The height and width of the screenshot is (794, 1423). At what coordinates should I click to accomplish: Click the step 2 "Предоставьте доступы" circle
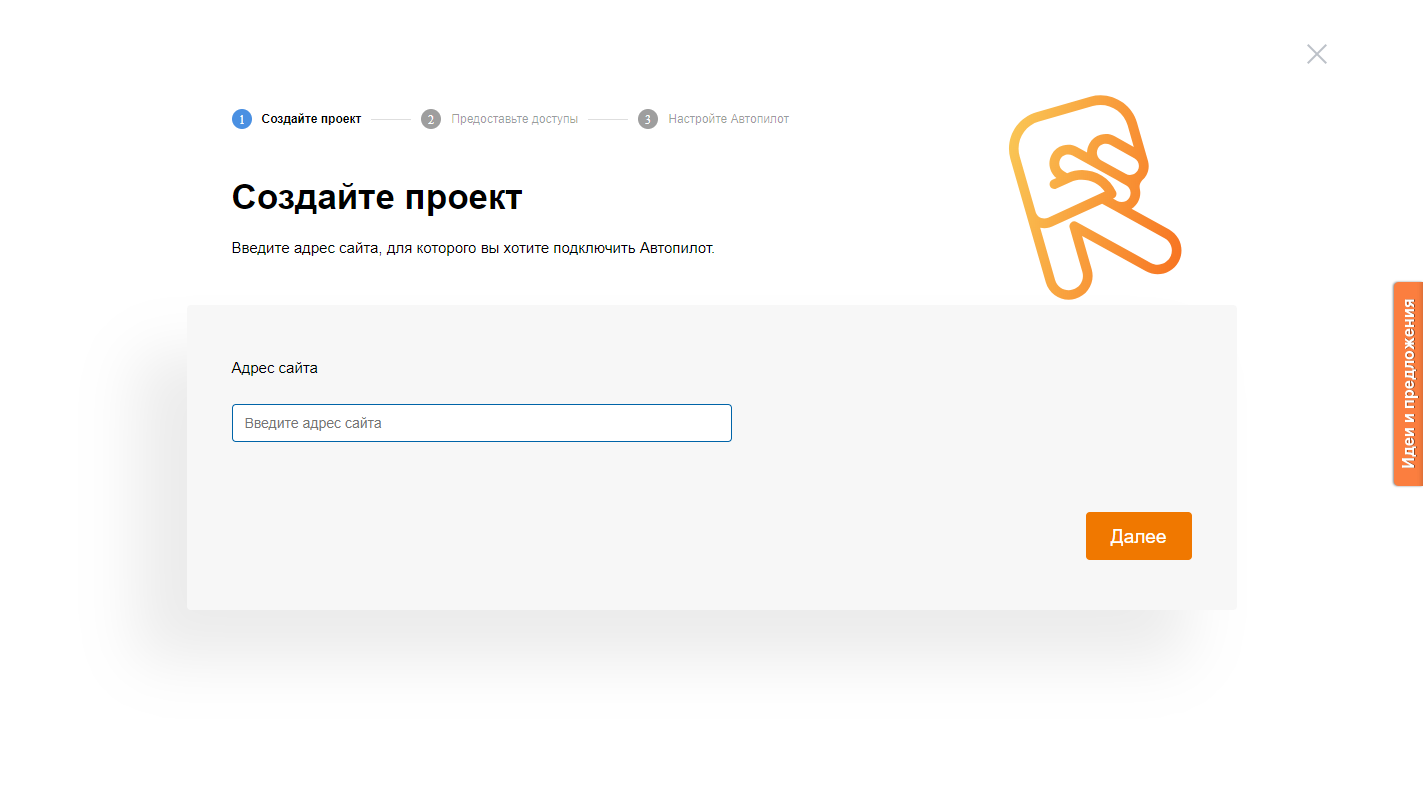point(431,118)
